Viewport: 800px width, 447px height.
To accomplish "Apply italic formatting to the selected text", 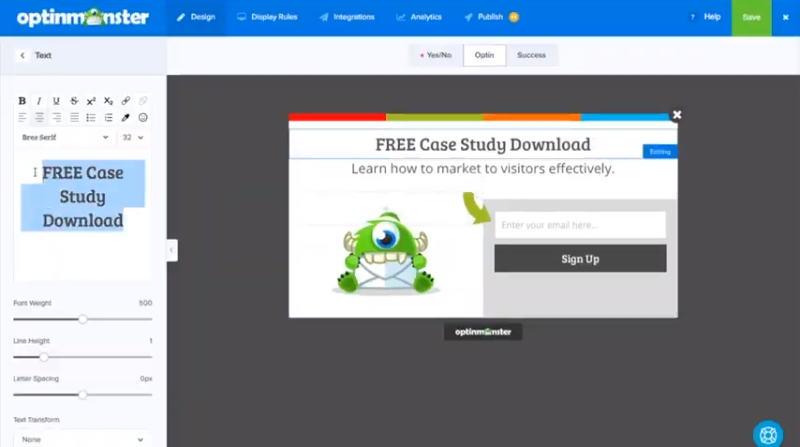I will pyautogui.click(x=39, y=101).
